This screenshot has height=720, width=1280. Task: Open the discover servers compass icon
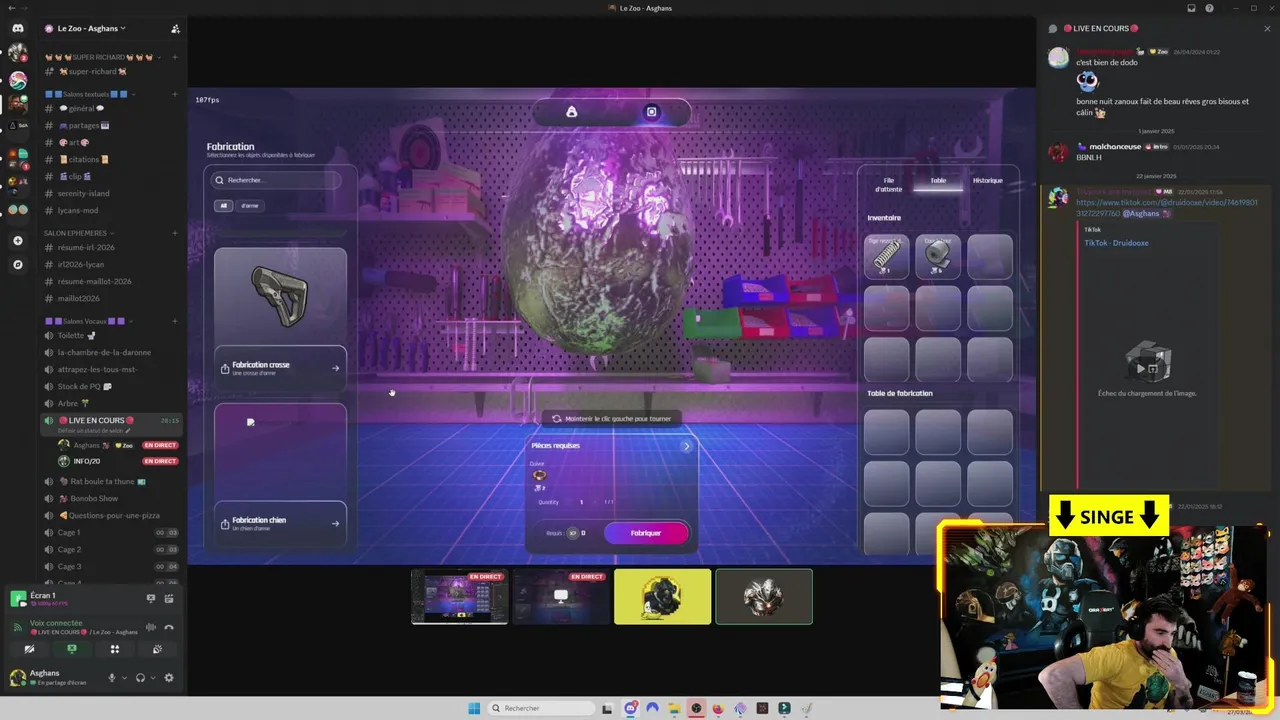point(18,265)
